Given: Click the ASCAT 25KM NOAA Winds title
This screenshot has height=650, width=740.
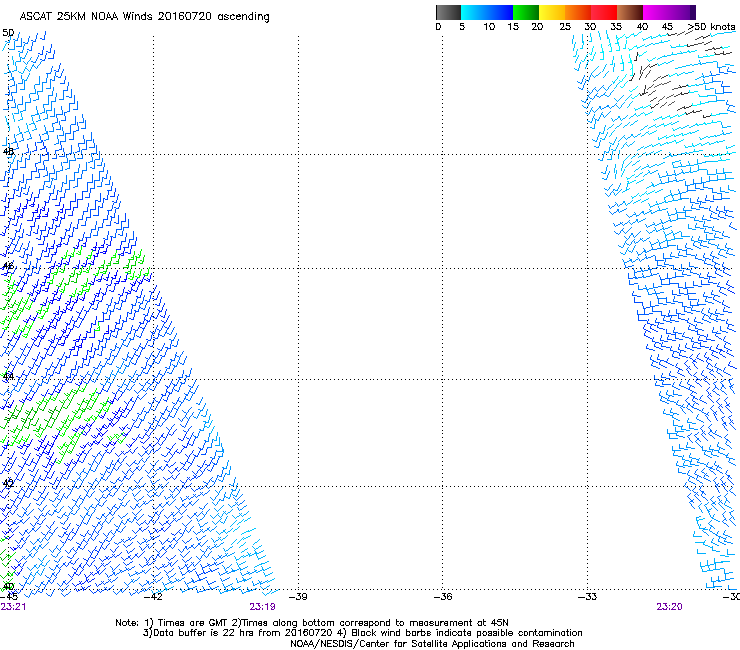Looking at the screenshot, I should coord(144,17).
